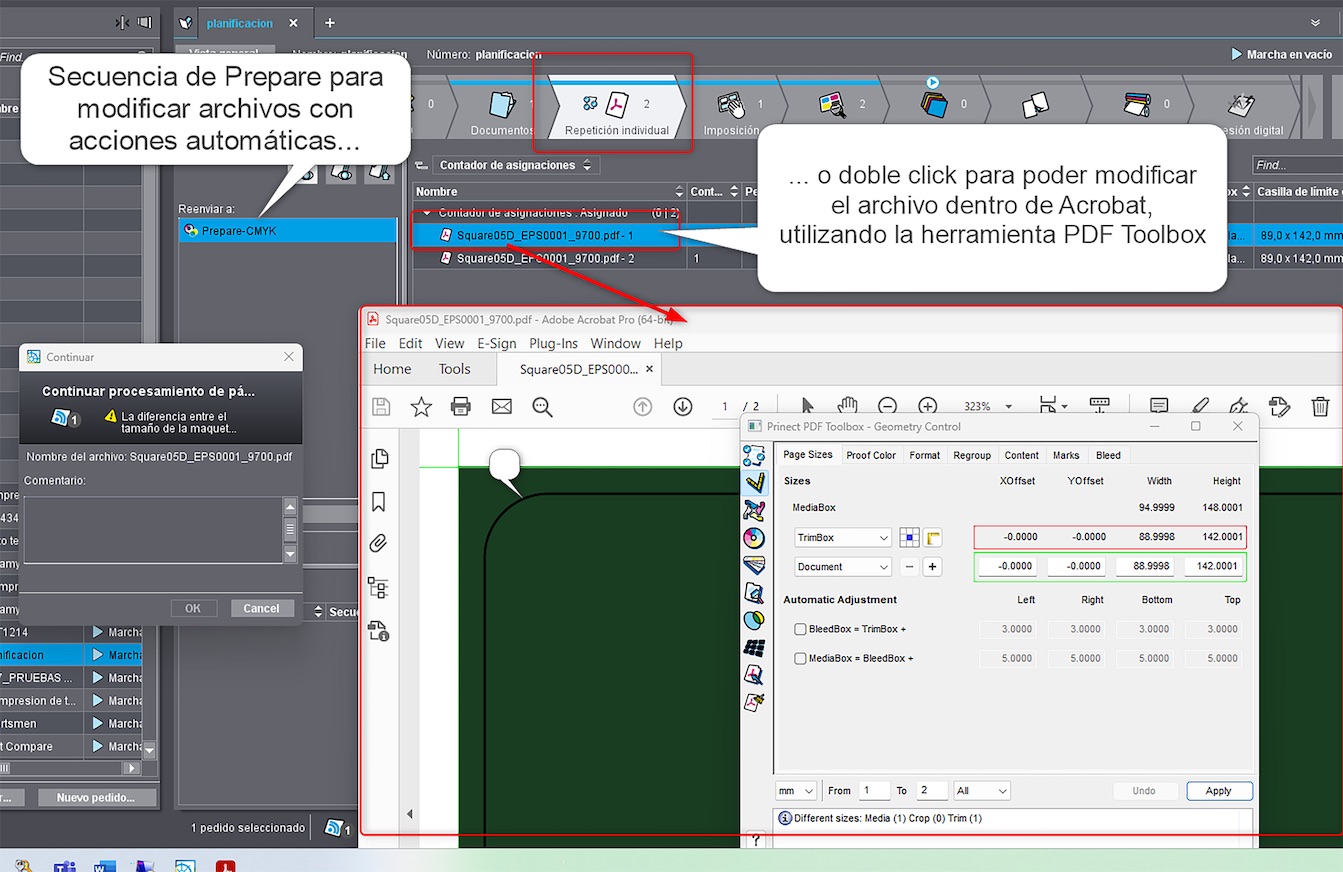Click the plus button next to Document dropdown
1343x872 pixels.
[933, 567]
